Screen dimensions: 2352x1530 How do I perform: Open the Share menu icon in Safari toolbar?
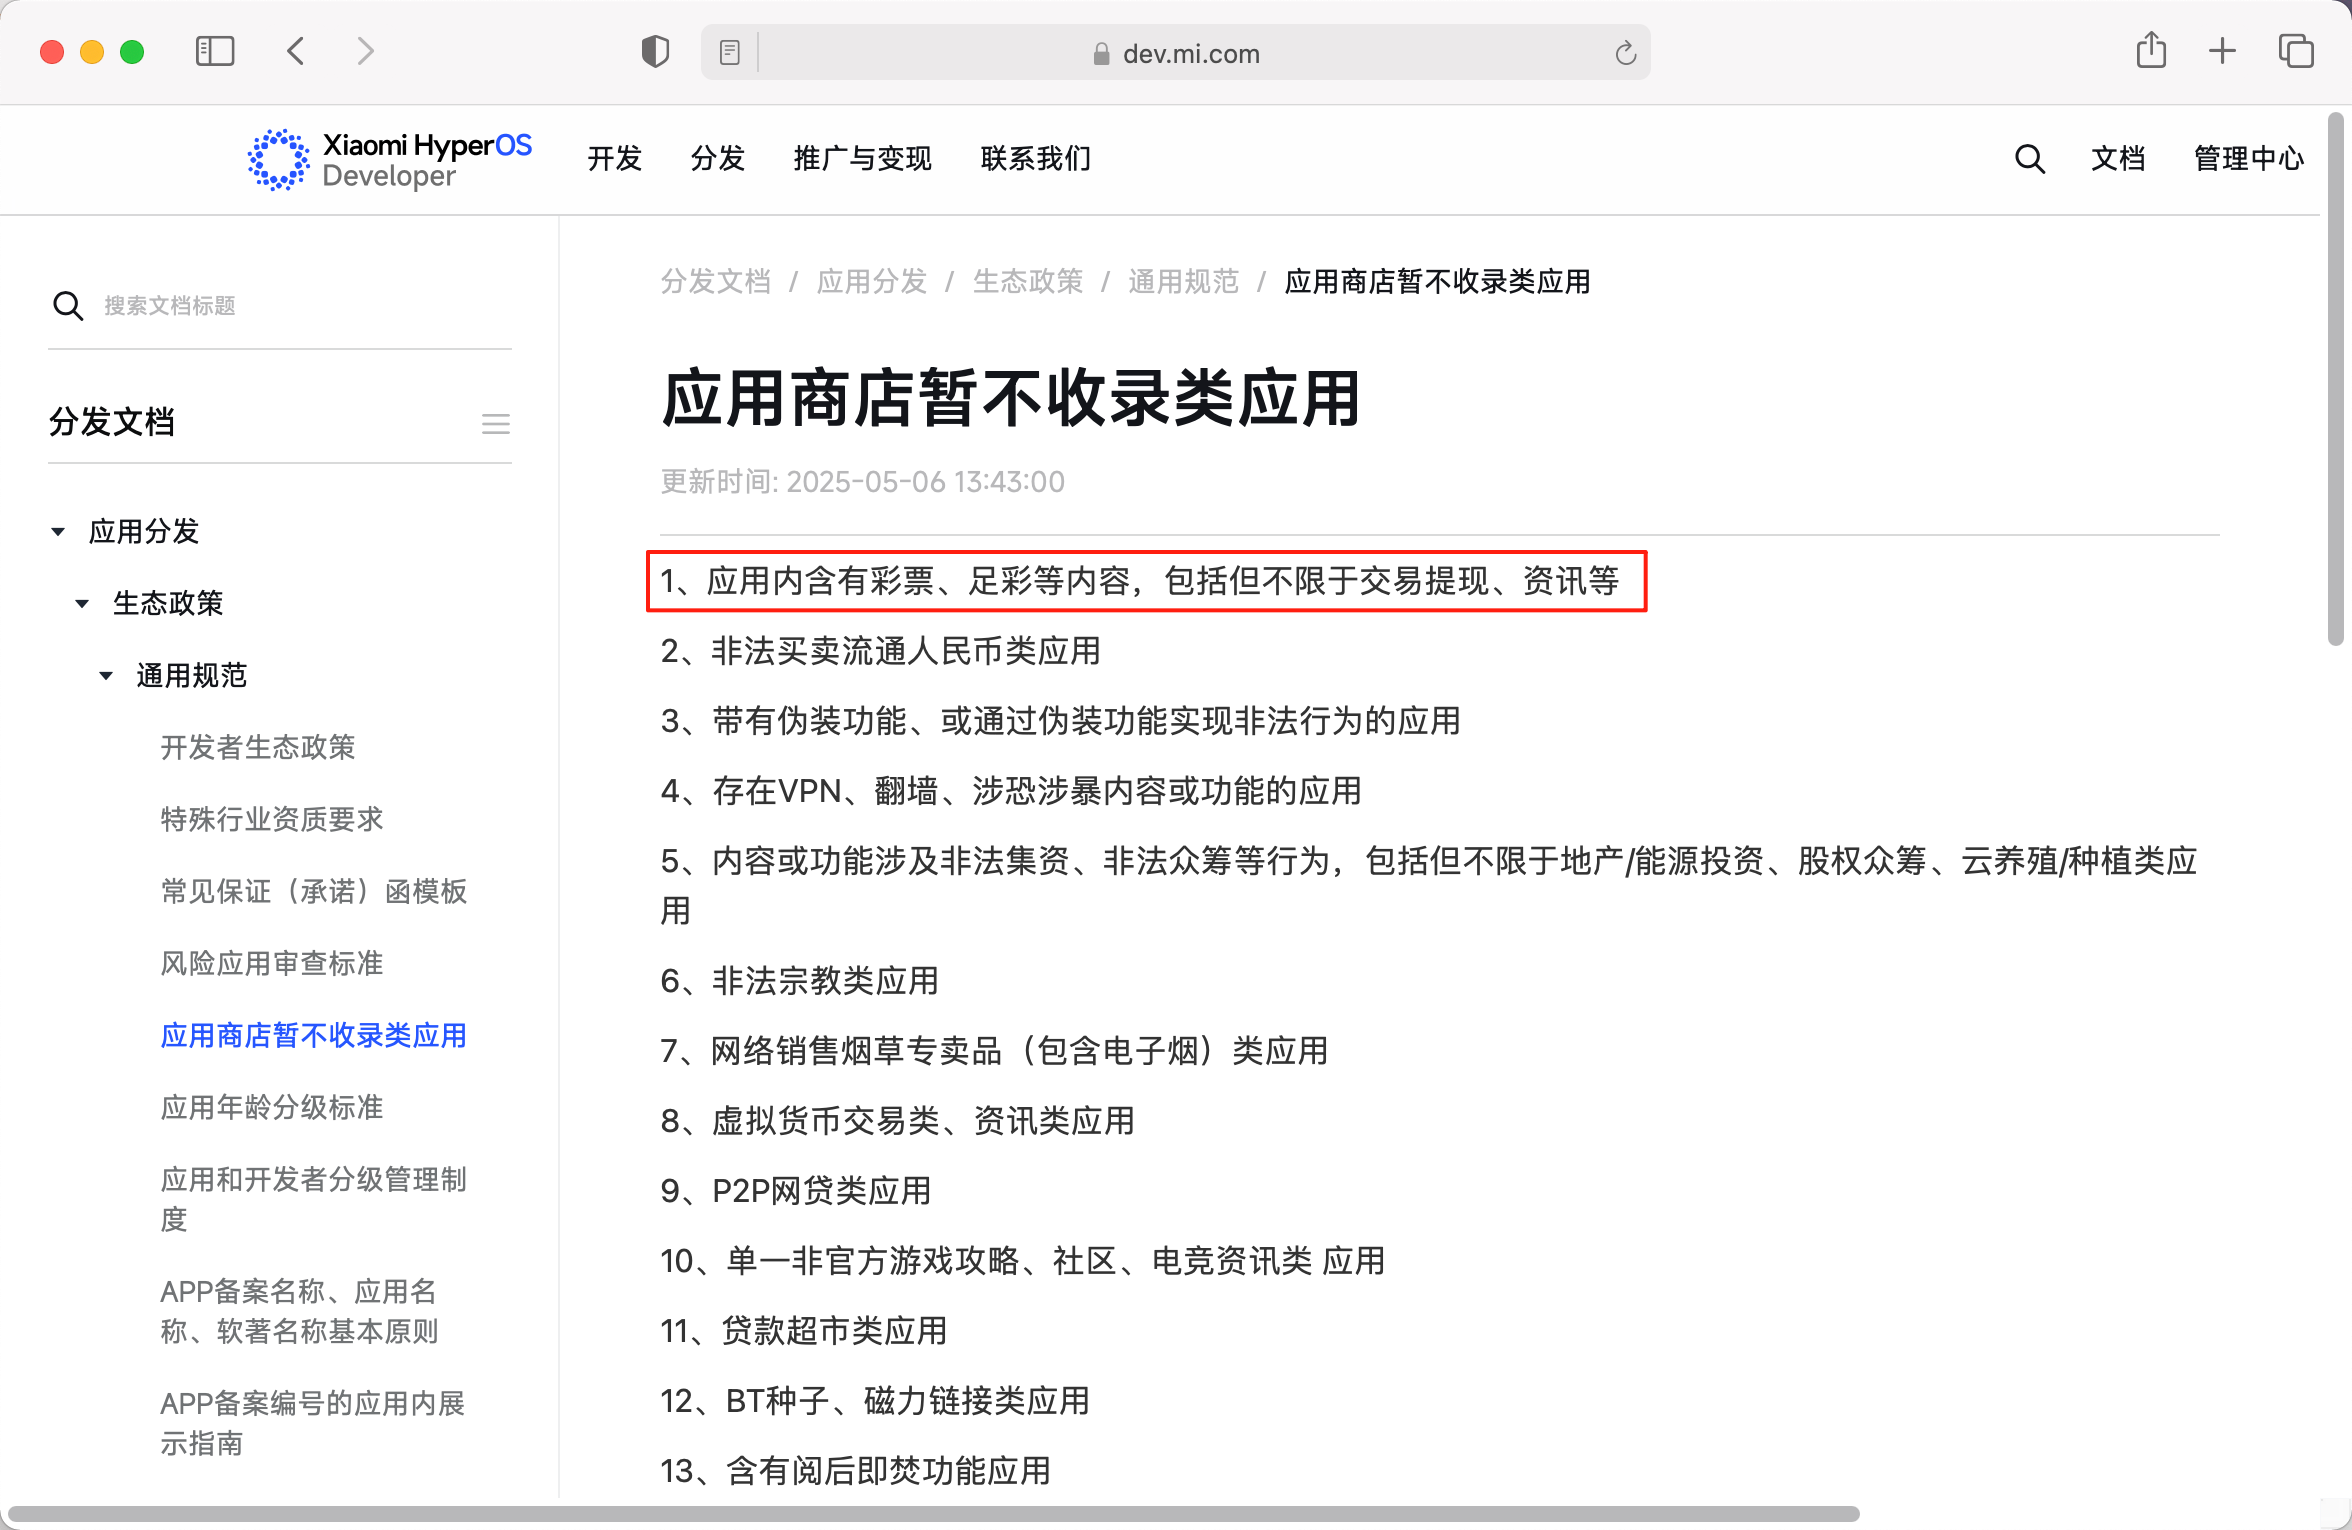pyautogui.click(x=2150, y=51)
